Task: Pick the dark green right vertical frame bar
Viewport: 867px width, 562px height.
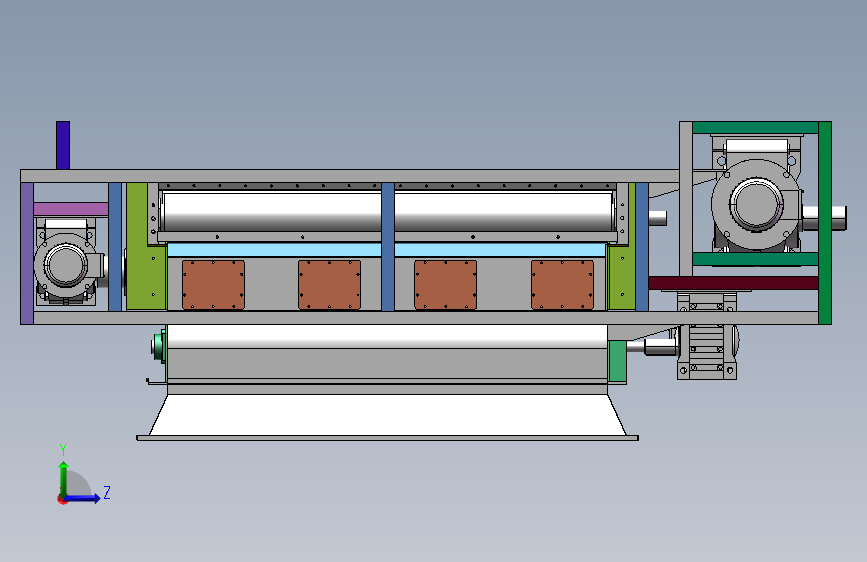Action: 825,223
